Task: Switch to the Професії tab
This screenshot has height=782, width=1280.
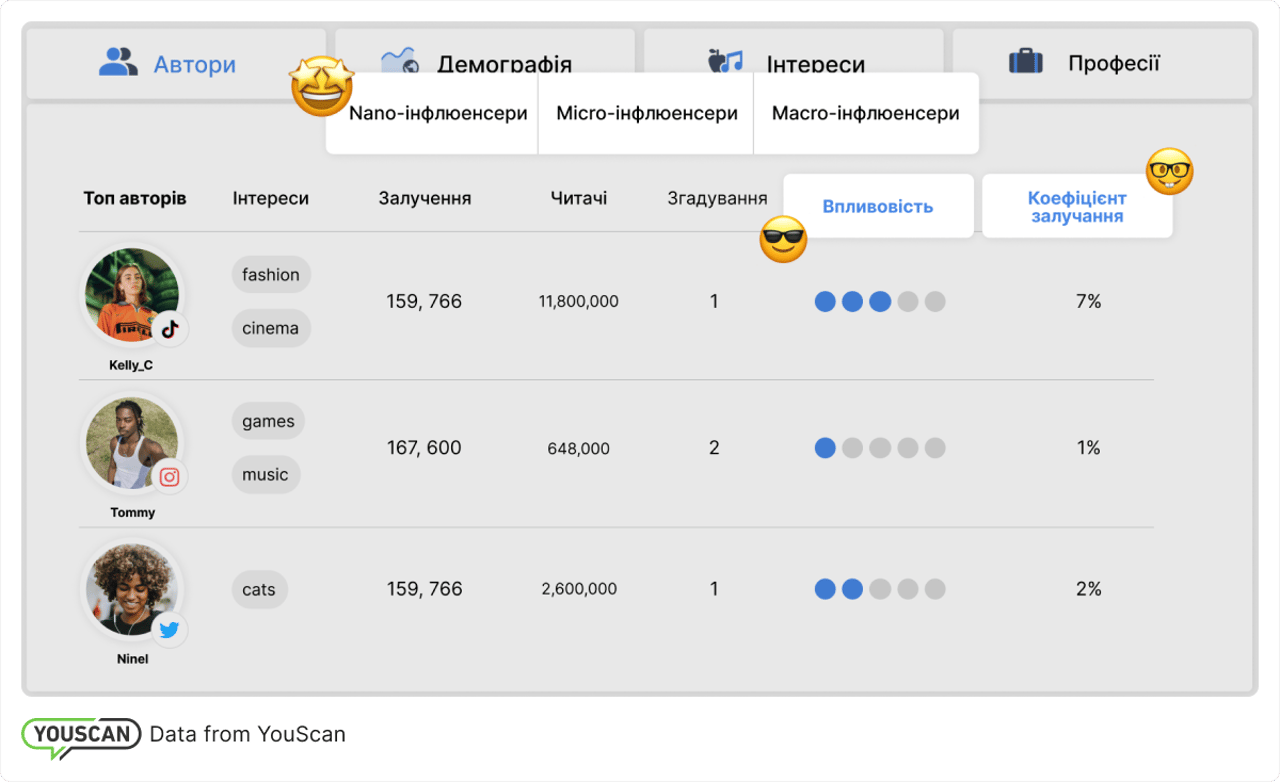Action: click(x=1102, y=62)
